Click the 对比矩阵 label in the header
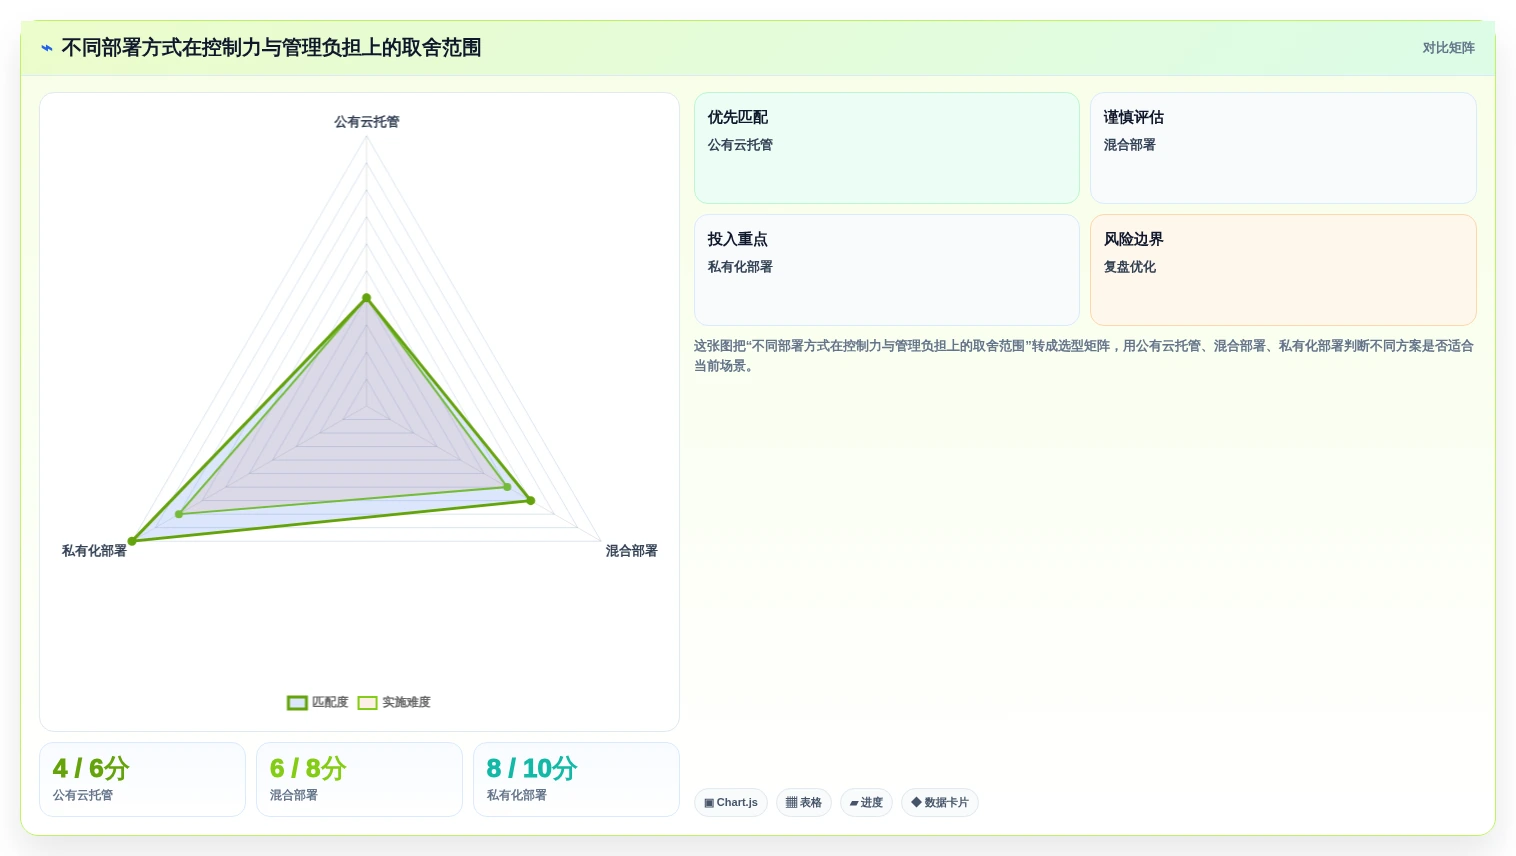This screenshot has height=856, width=1516. click(x=1448, y=48)
